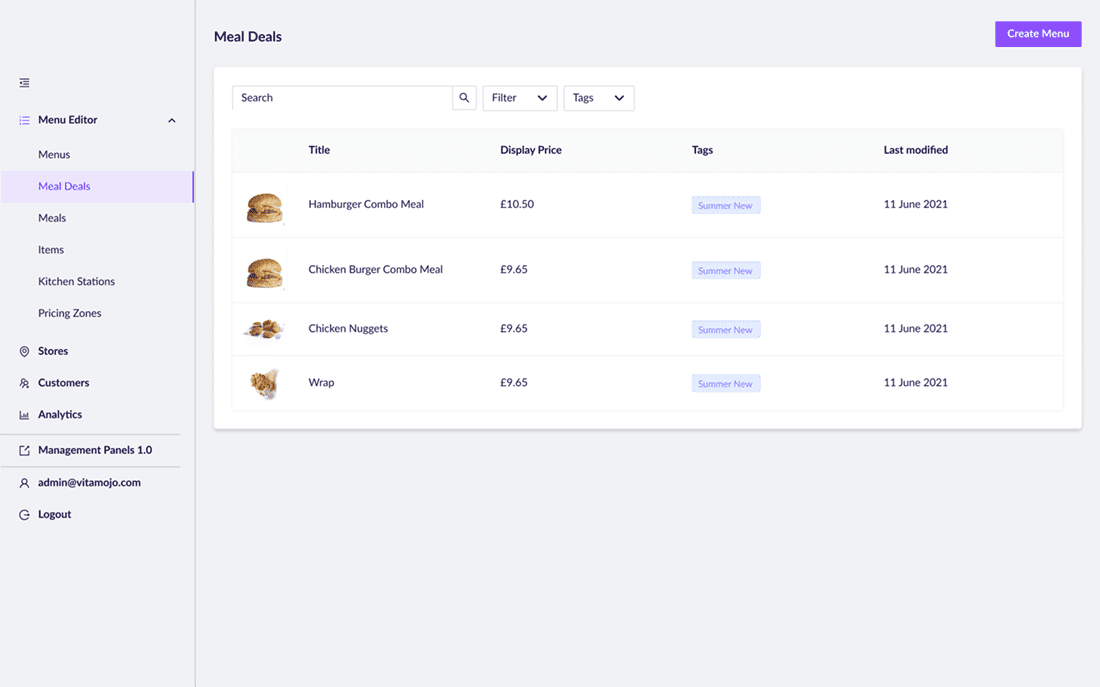1100x687 pixels.
Task: Collapse the Menu Editor section chevron
Action: coord(171,121)
